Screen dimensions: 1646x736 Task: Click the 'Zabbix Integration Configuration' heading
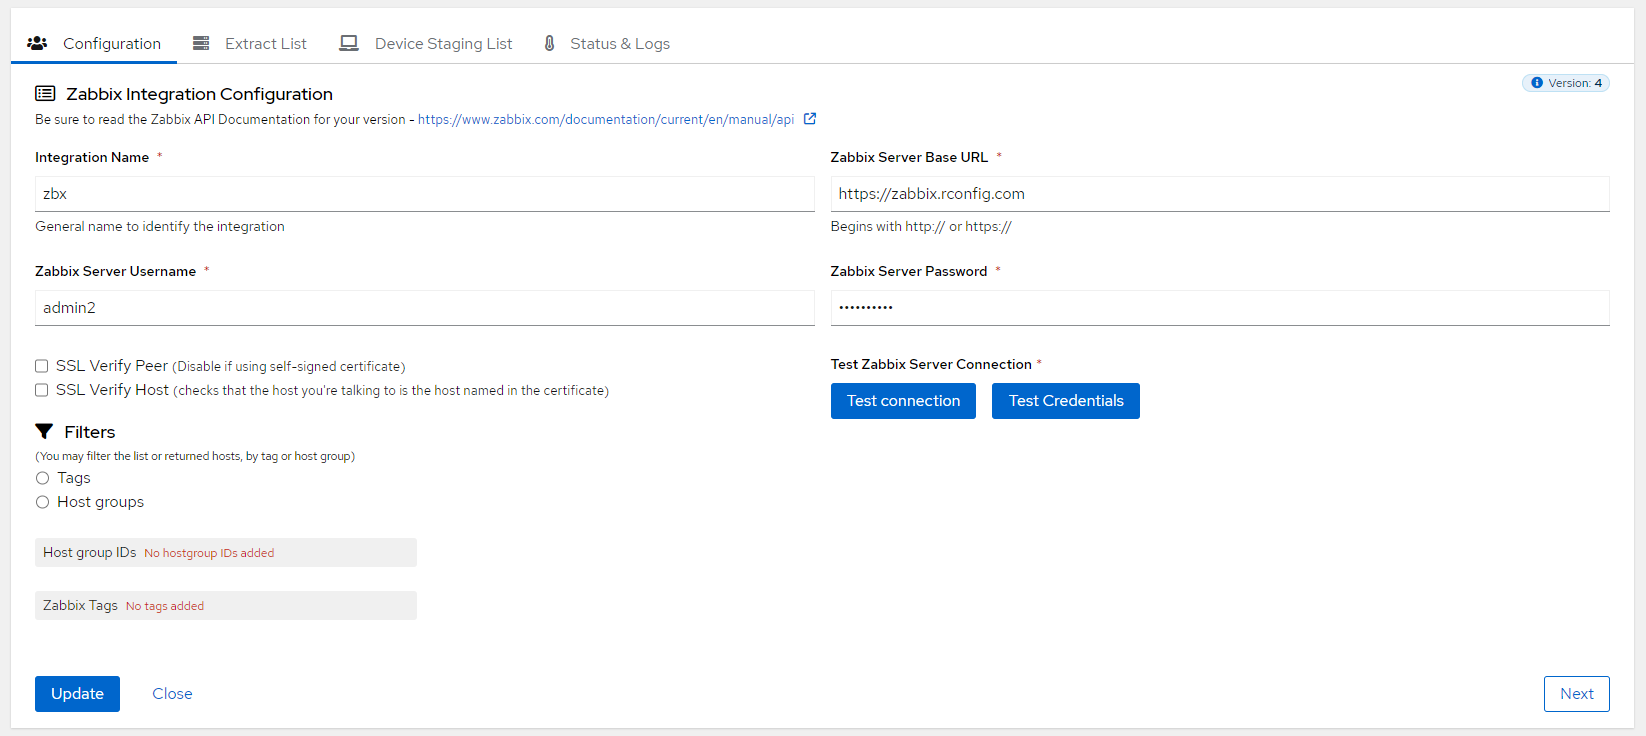[x=199, y=94]
